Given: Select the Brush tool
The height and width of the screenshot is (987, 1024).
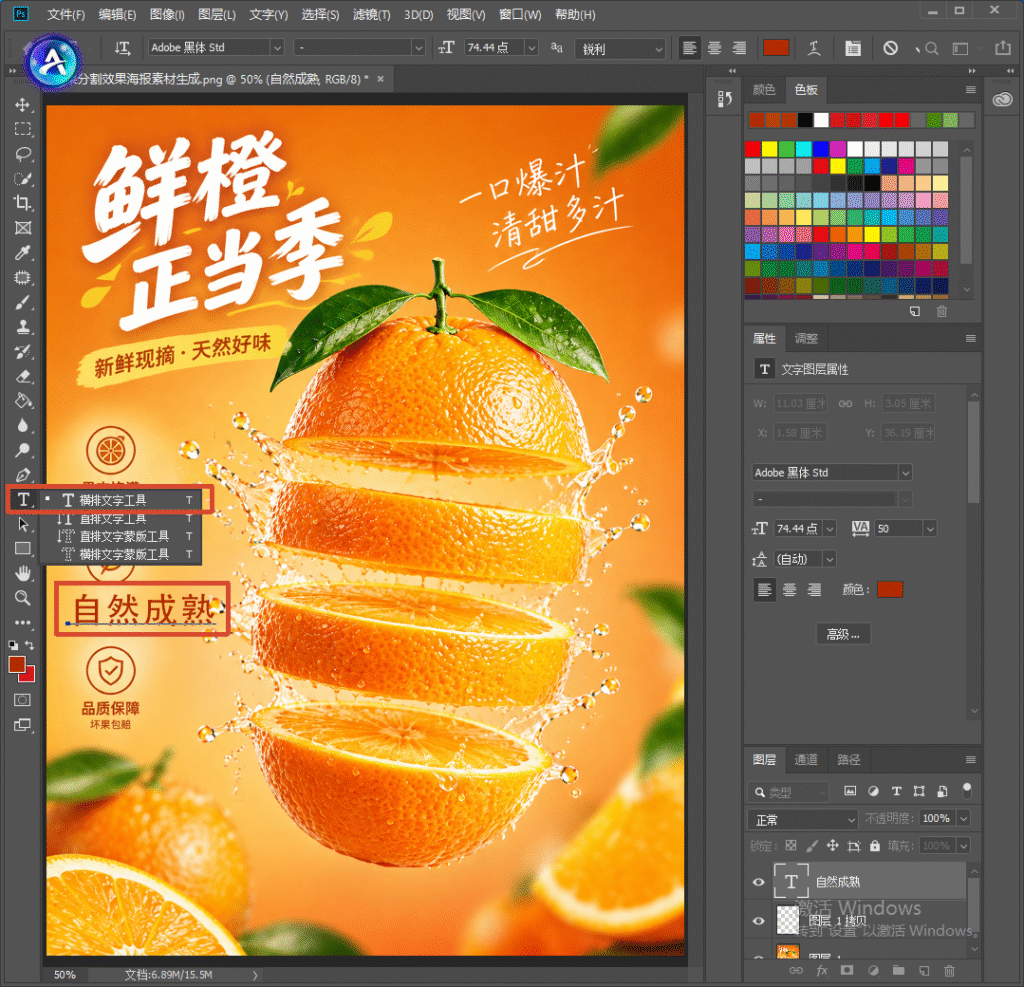Looking at the screenshot, I should [23, 302].
